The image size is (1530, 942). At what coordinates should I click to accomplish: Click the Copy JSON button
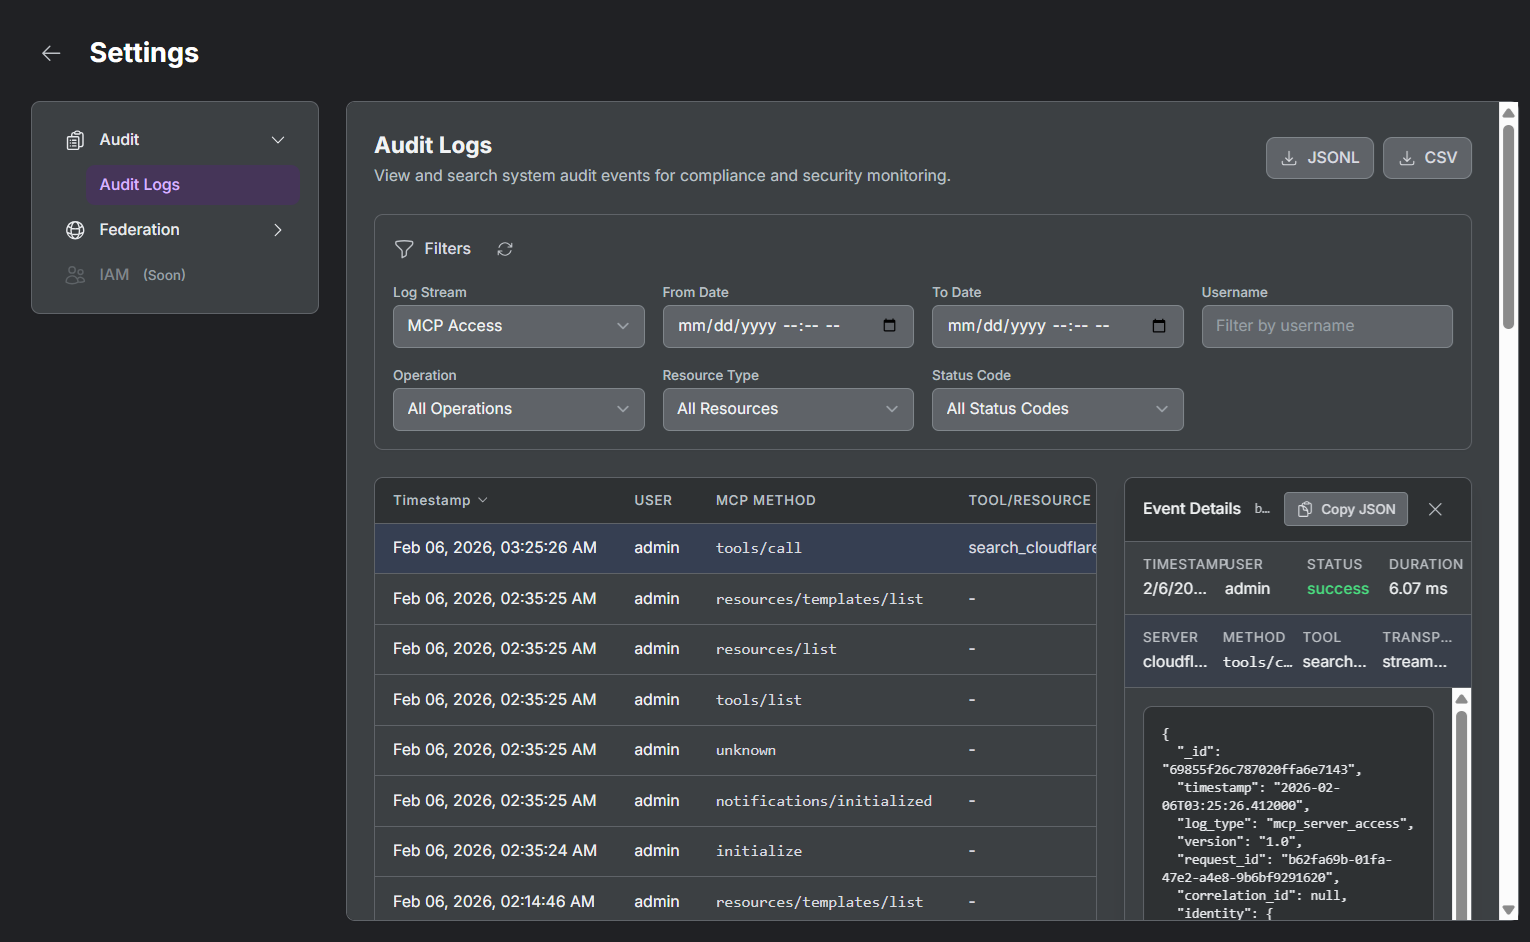[1345, 509]
